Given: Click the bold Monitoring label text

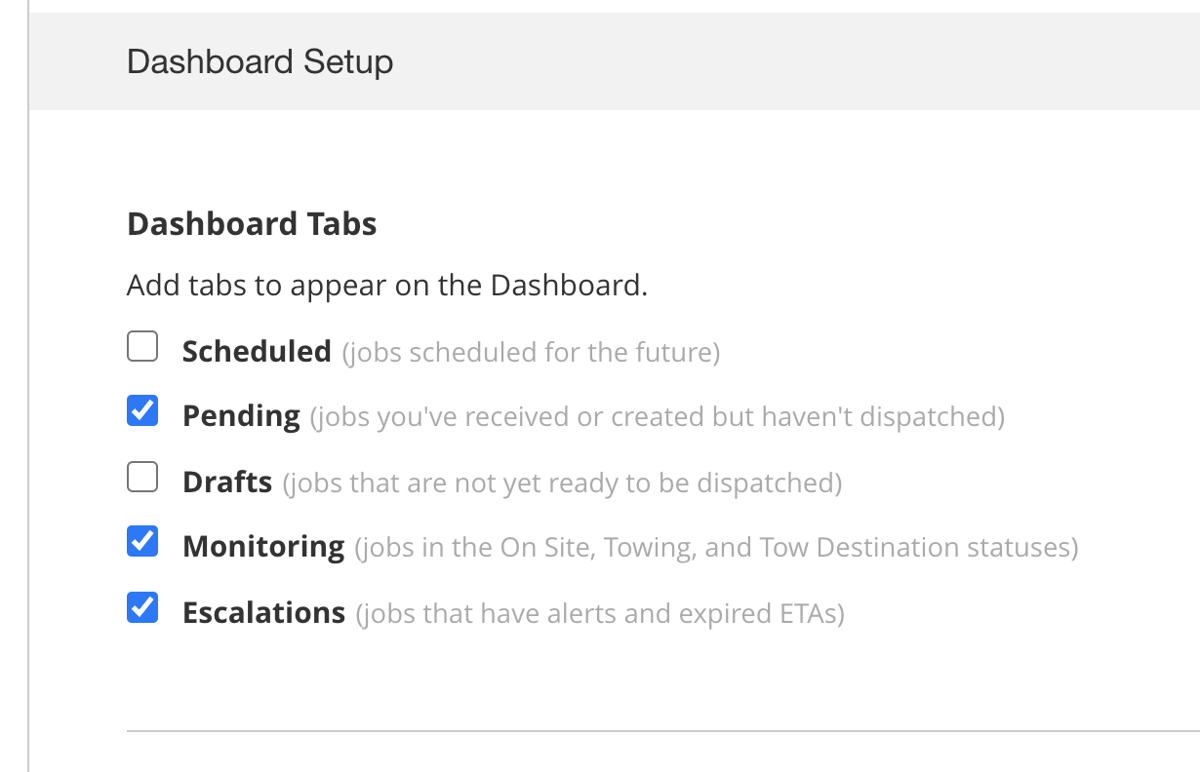Looking at the screenshot, I should coord(262,546).
